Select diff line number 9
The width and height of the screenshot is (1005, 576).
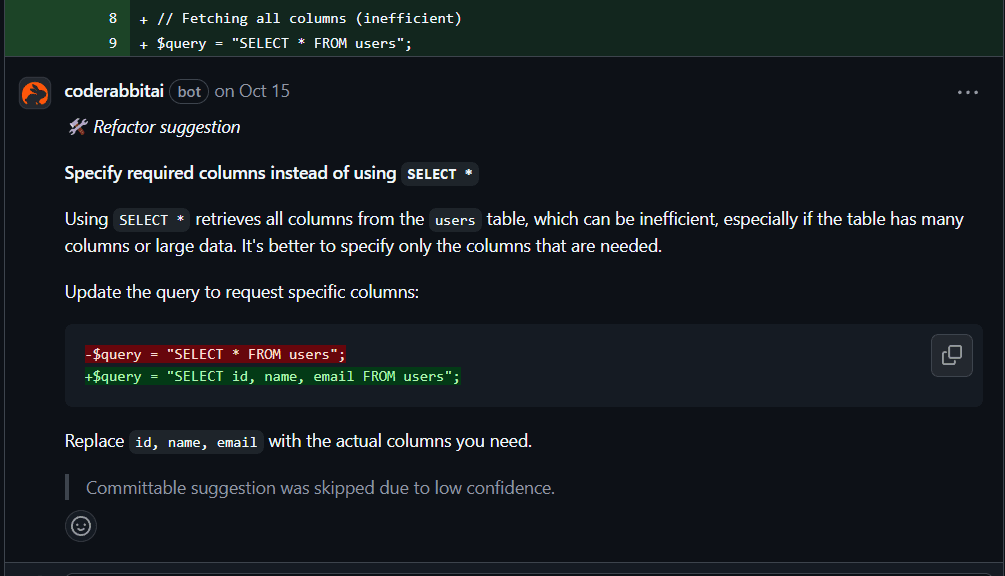tap(113, 43)
